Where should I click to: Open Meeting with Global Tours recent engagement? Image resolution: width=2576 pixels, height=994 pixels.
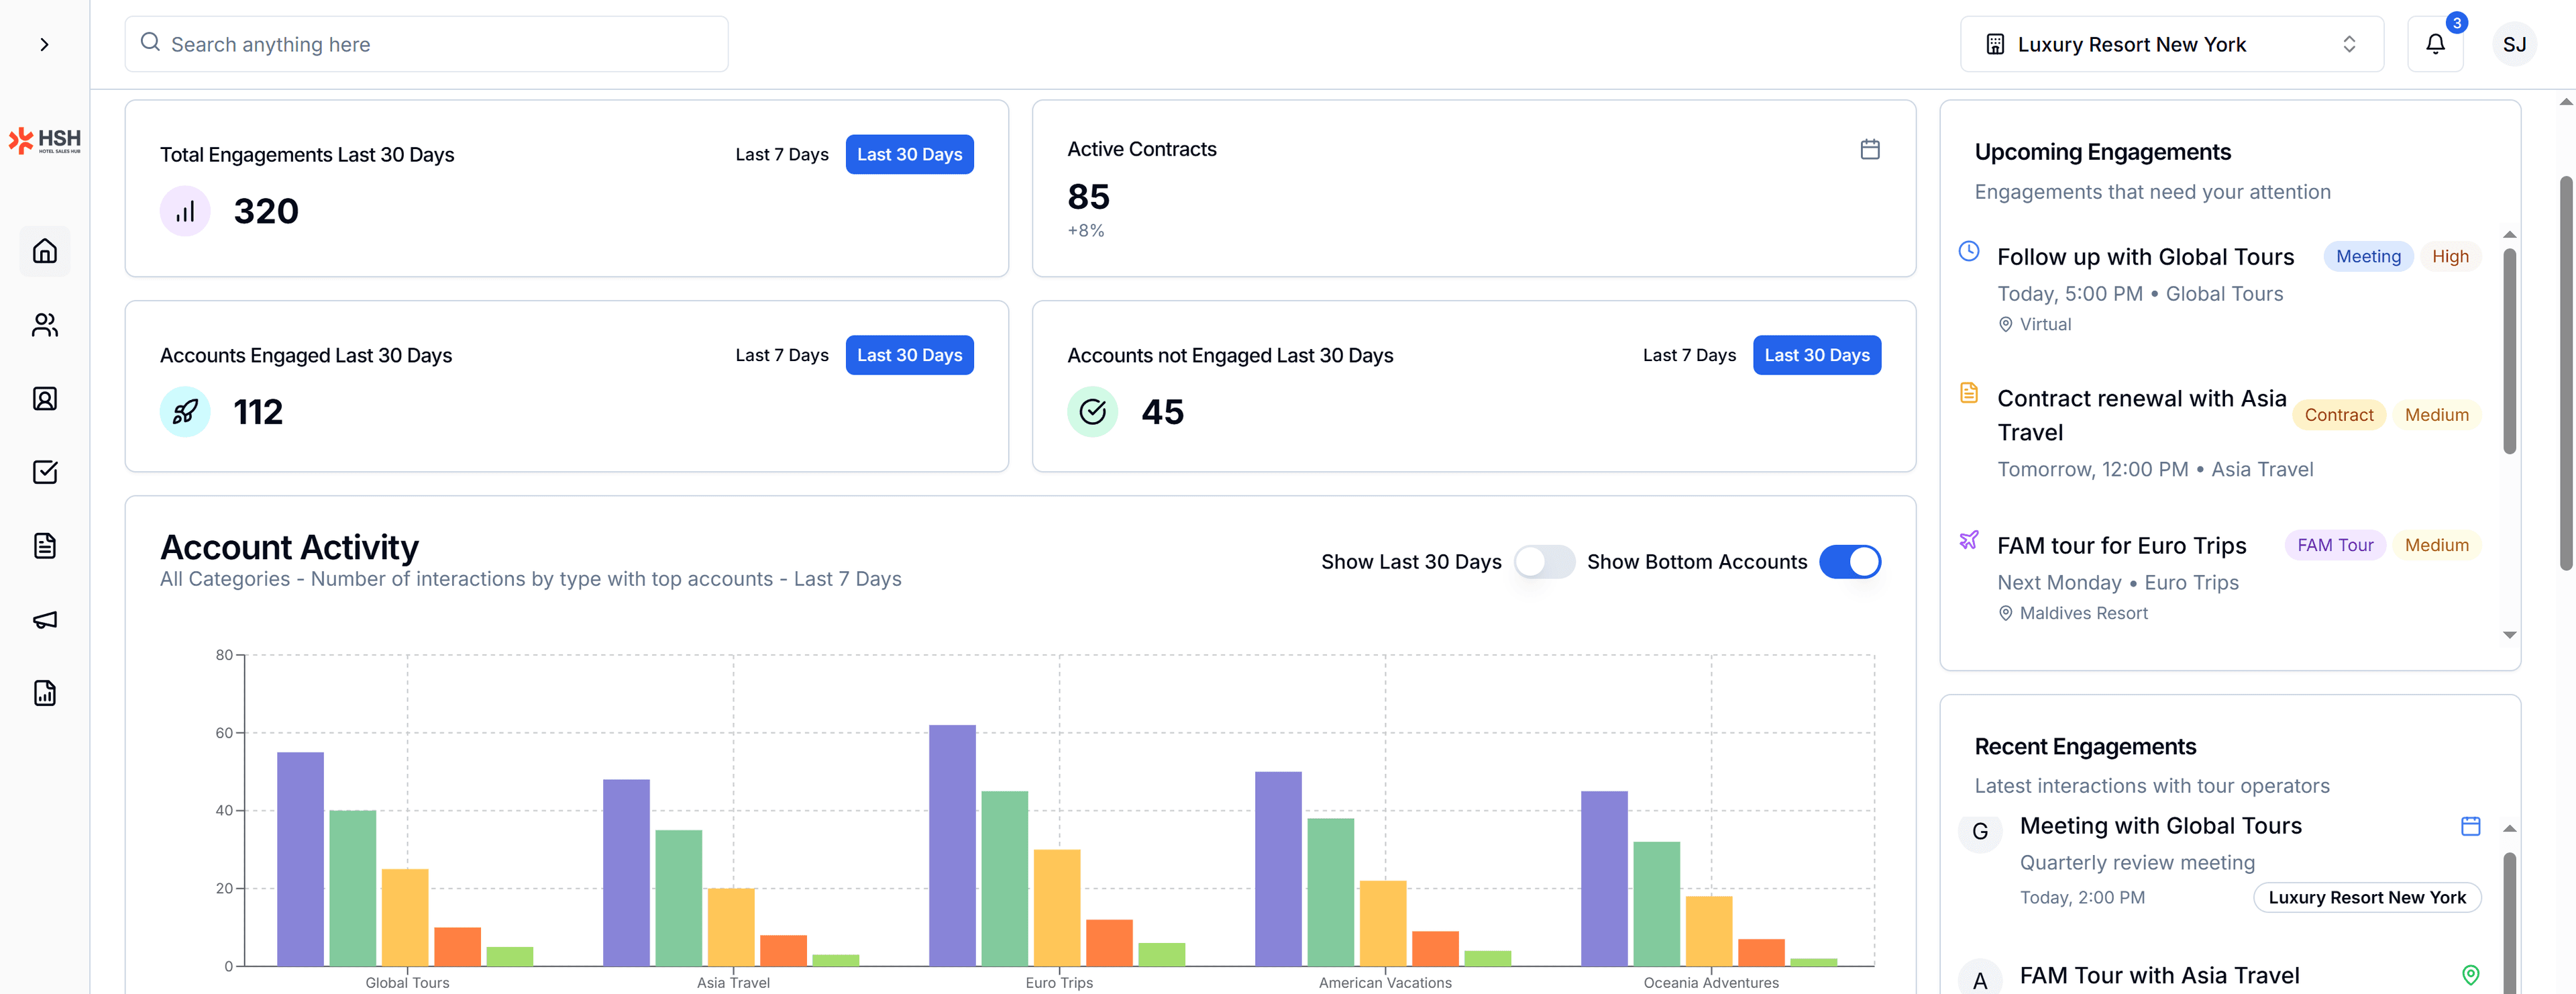point(2160,826)
